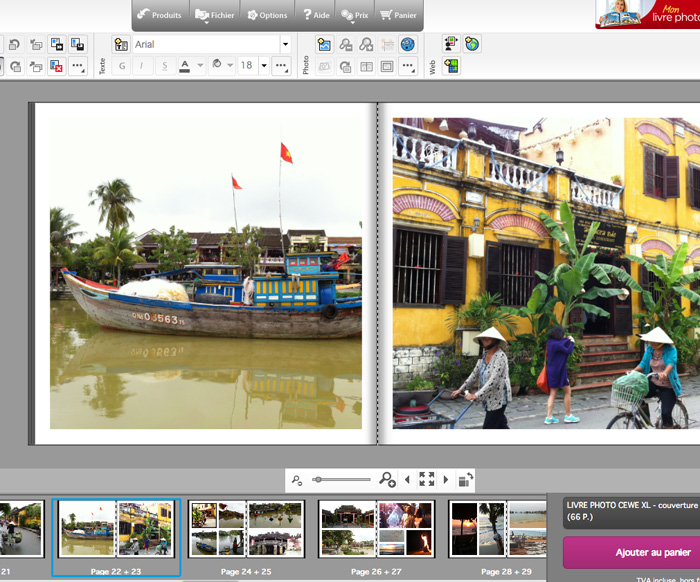Image resolution: width=700 pixels, height=582 pixels.
Task: Expand font size dropdown arrow
Action: click(x=264, y=66)
